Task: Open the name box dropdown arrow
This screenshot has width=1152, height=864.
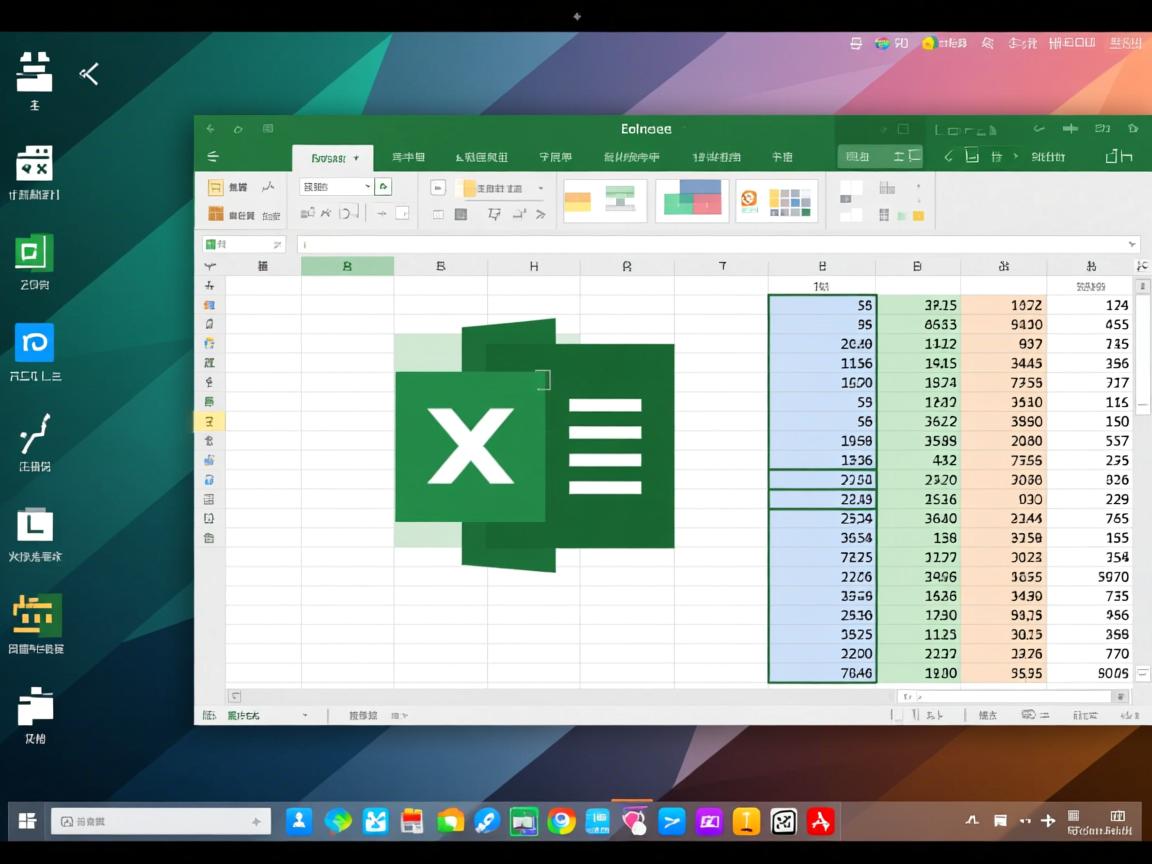Action: (277, 245)
